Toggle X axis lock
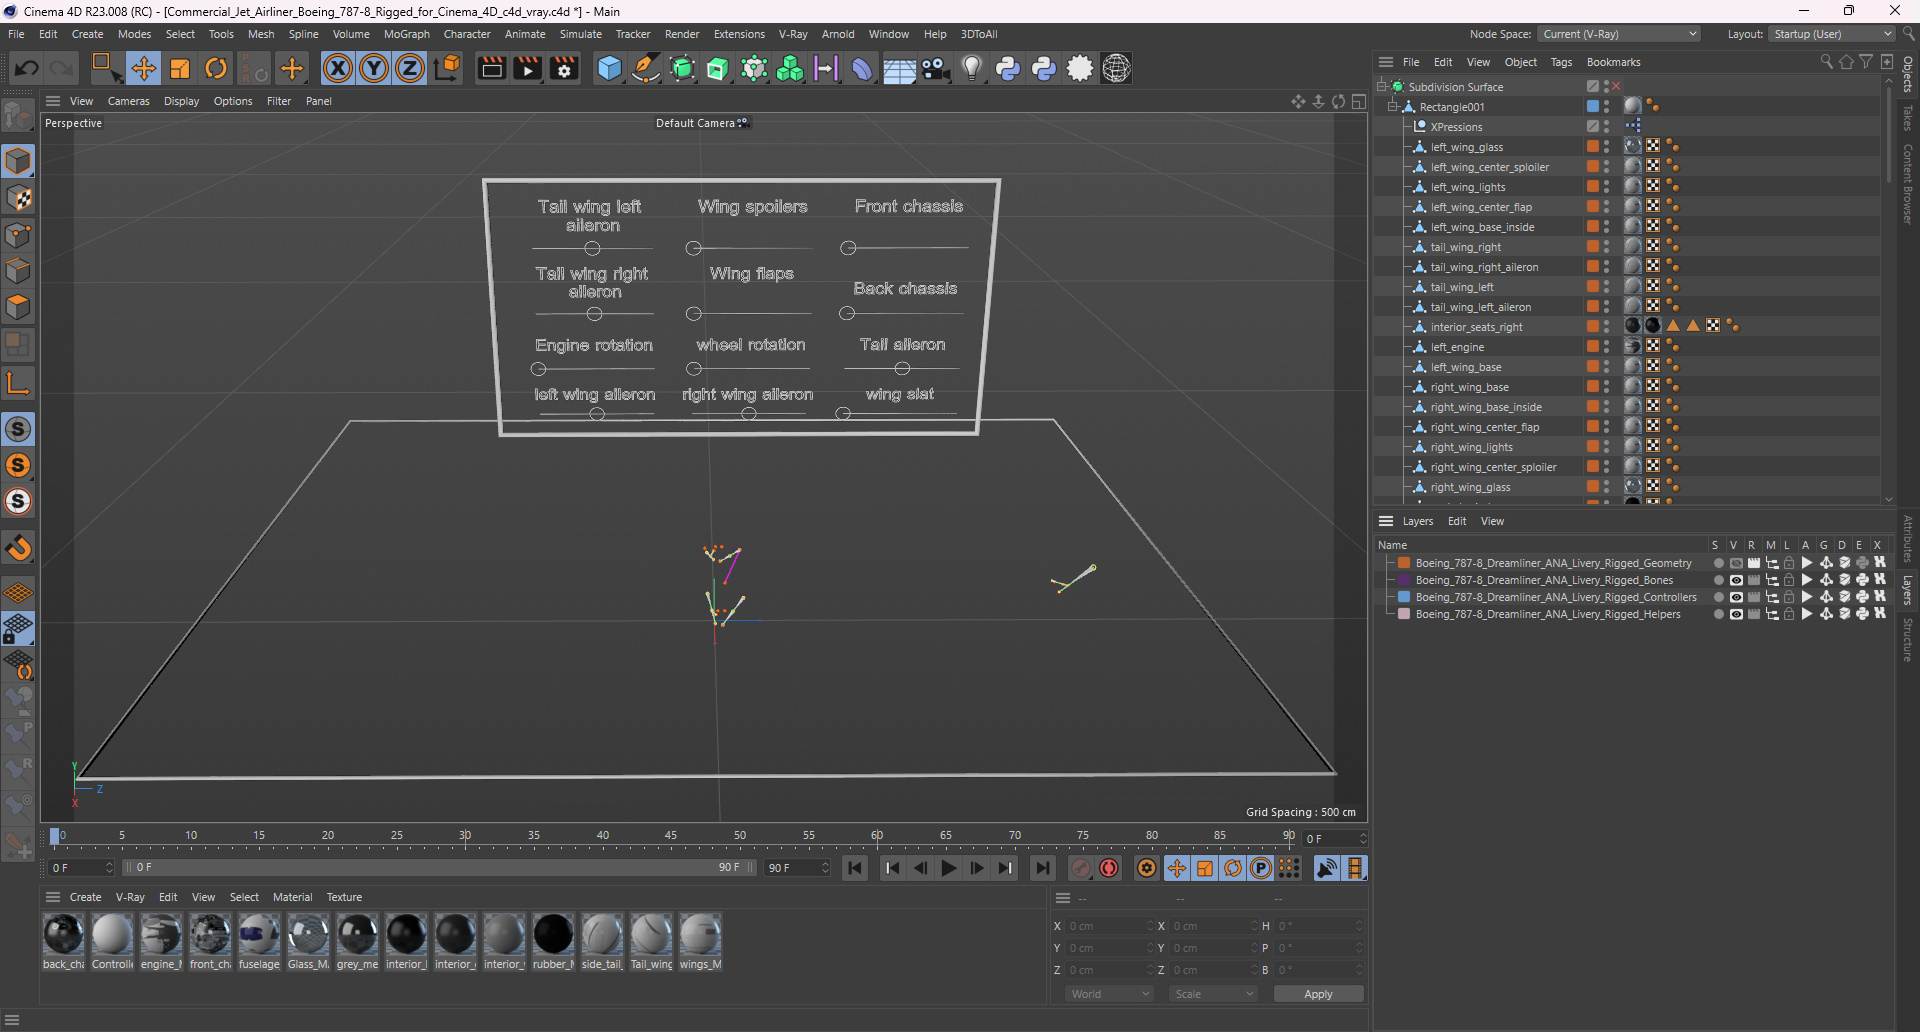1920x1032 pixels. [338, 68]
